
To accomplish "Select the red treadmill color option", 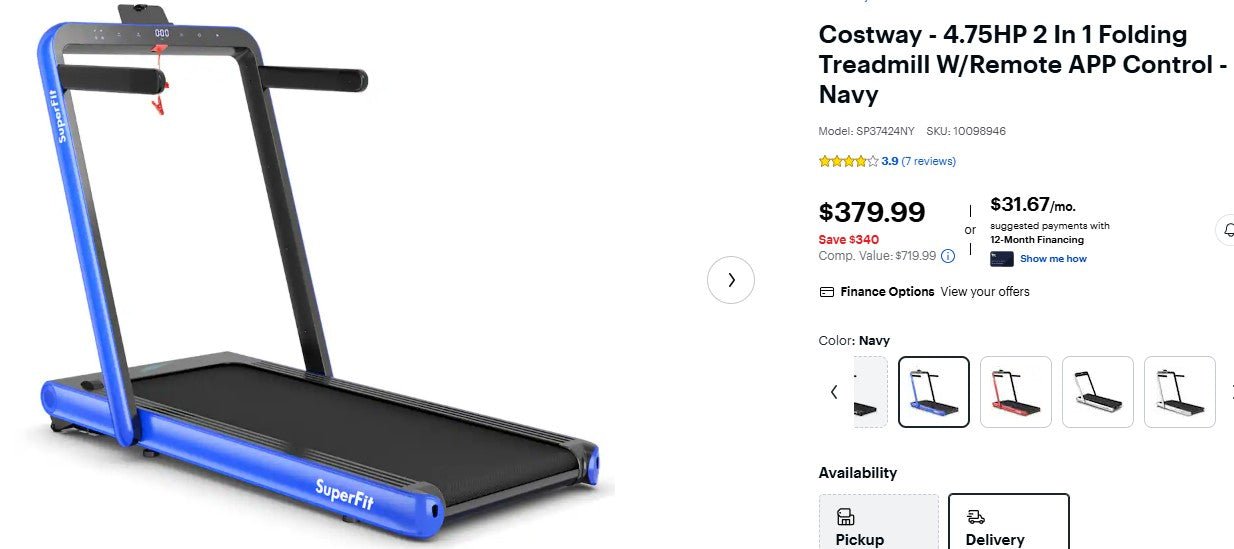I will pyautogui.click(x=1016, y=392).
